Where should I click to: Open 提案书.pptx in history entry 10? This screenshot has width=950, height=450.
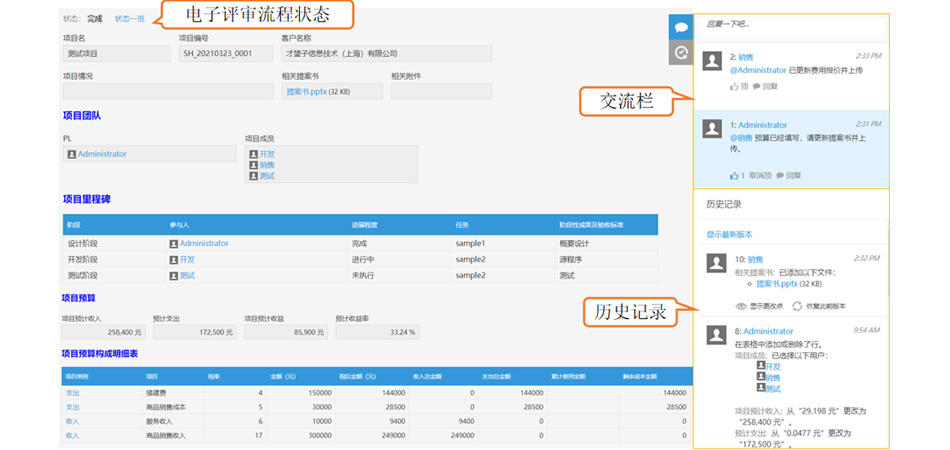776,283
